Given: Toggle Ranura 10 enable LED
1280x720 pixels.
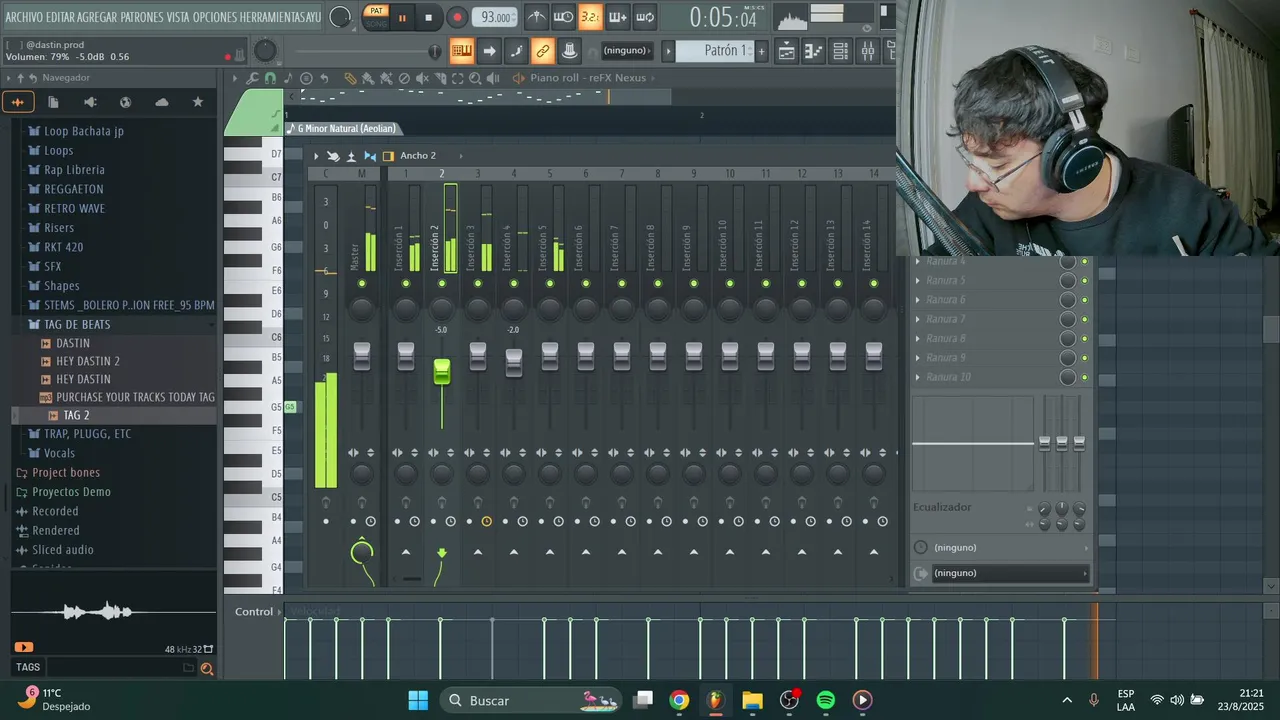Looking at the screenshot, I should 1084,378.
